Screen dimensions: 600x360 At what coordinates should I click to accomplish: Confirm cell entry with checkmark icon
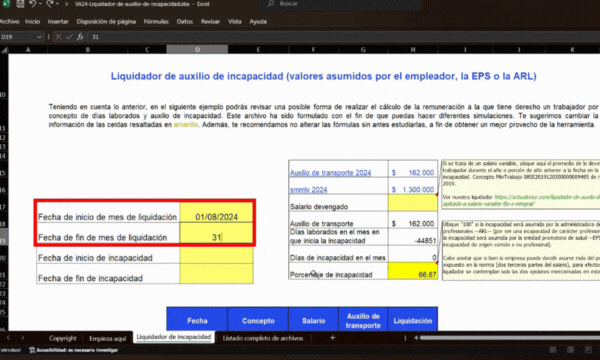pos(69,37)
